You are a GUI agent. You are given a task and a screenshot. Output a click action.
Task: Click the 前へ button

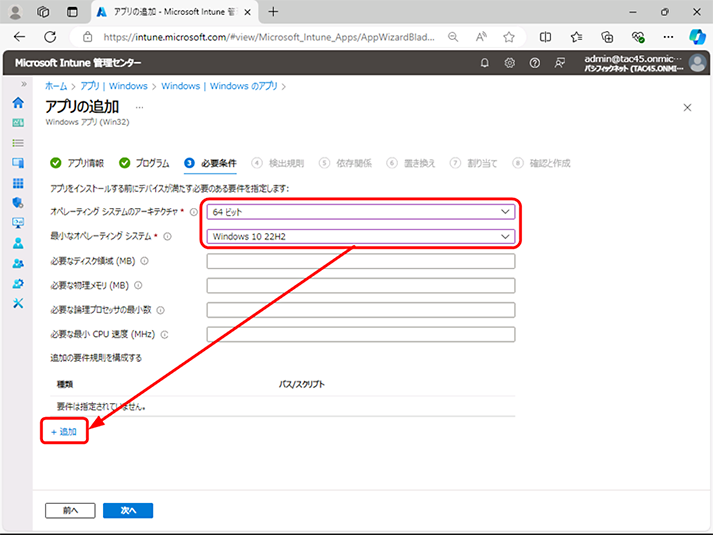coord(70,510)
